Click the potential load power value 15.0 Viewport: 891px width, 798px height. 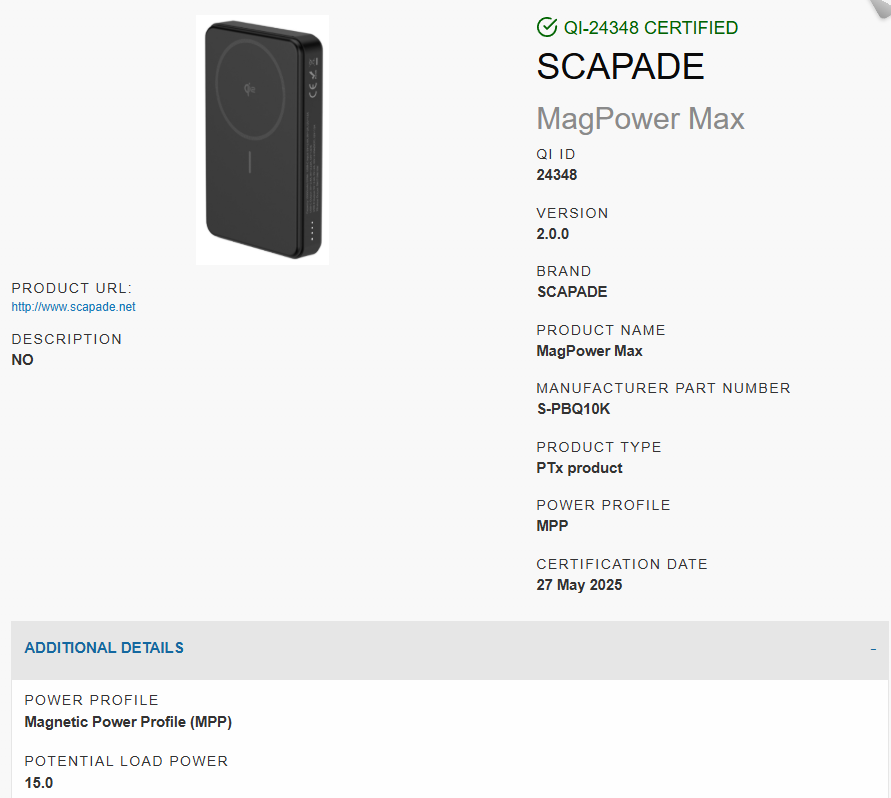pos(39,783)
